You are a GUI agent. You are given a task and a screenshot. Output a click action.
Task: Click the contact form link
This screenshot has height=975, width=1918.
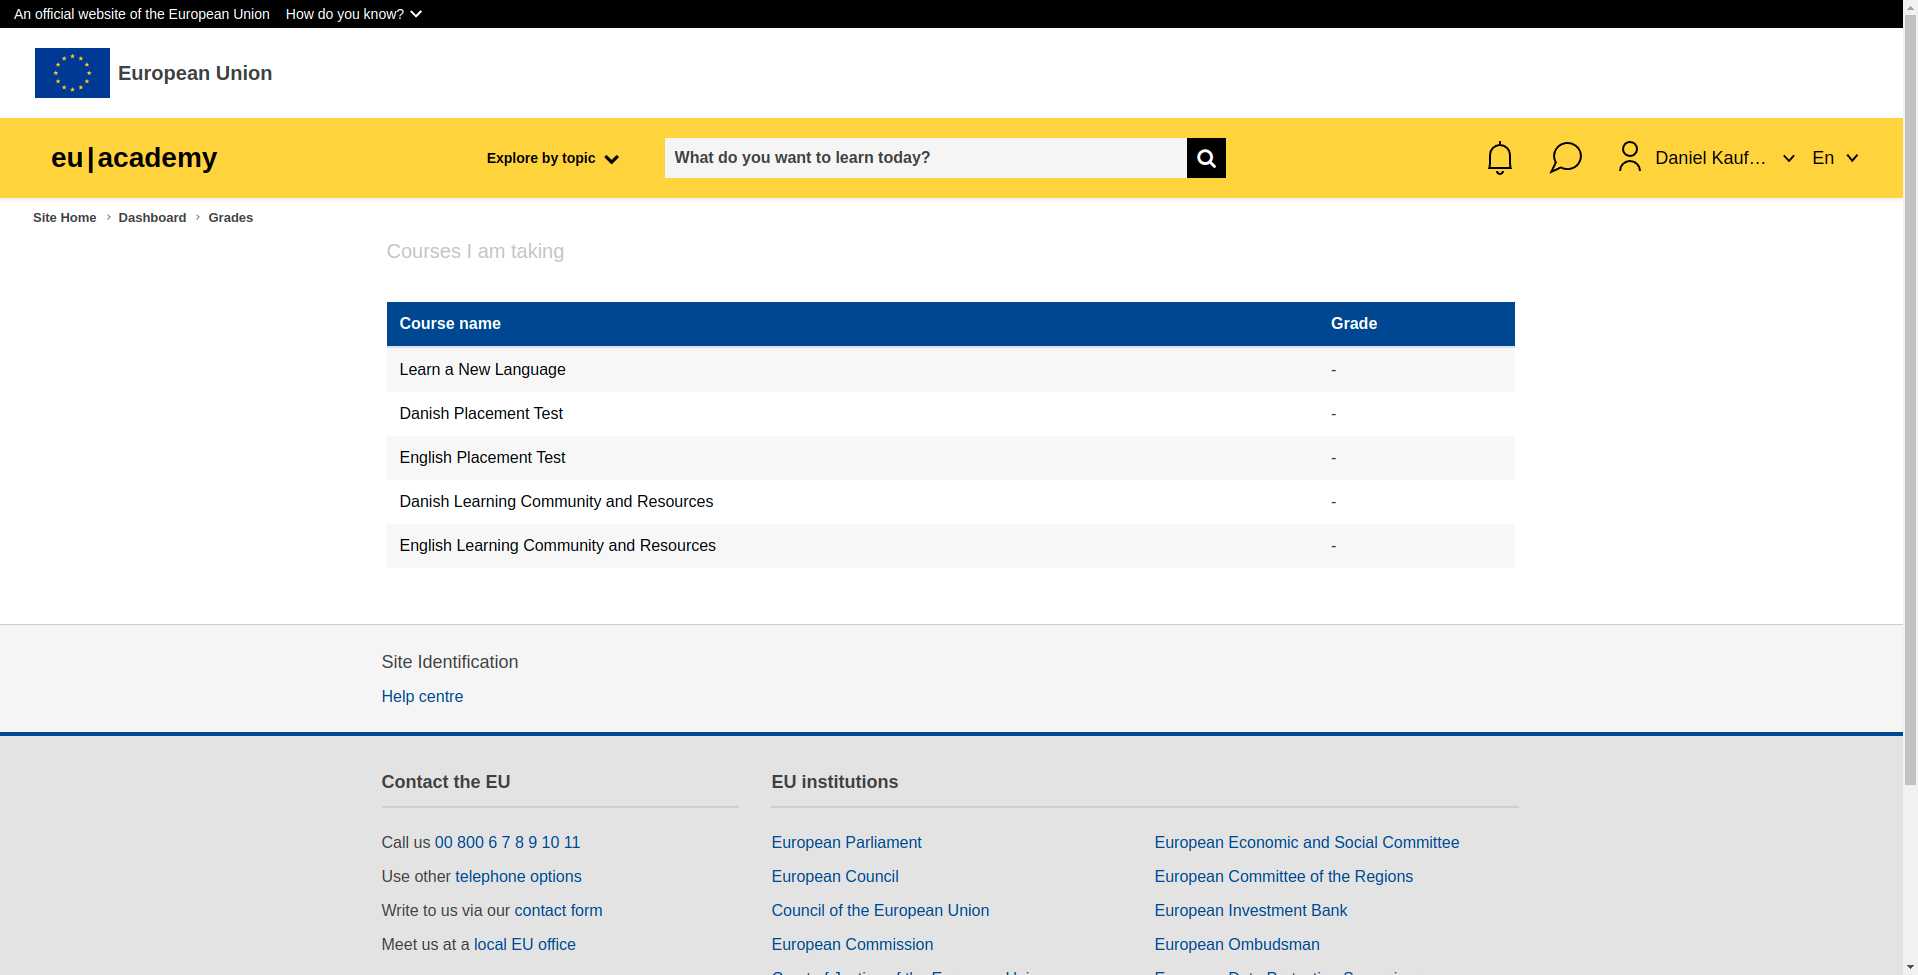click(x=558, y=911)
